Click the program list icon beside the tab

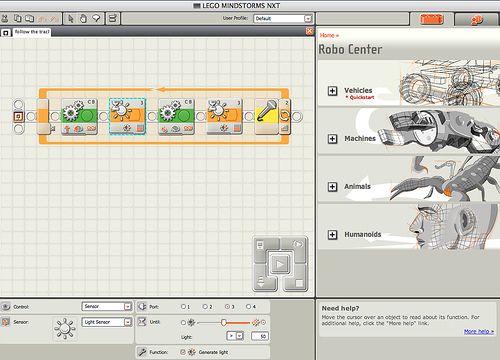click(6, 33)
